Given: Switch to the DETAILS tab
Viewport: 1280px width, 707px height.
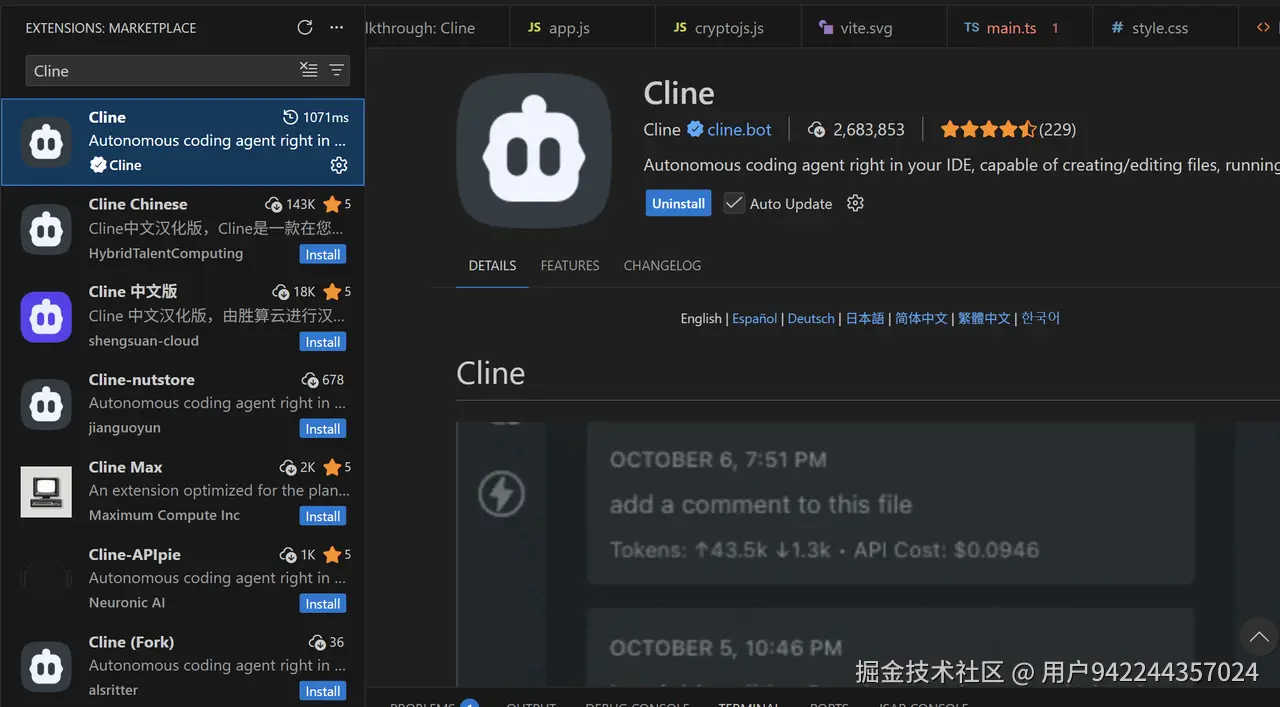Looking at the screenshot, I should (492, 266).
